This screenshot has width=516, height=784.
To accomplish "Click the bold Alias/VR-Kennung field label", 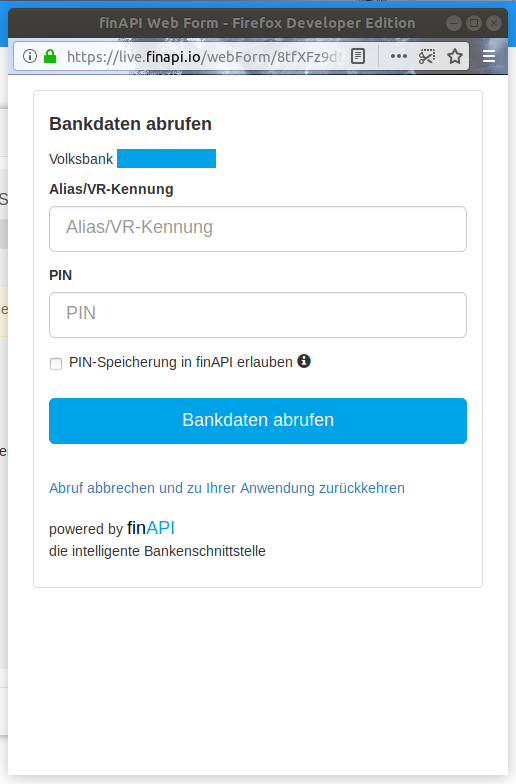I will (x=111, y=189).
